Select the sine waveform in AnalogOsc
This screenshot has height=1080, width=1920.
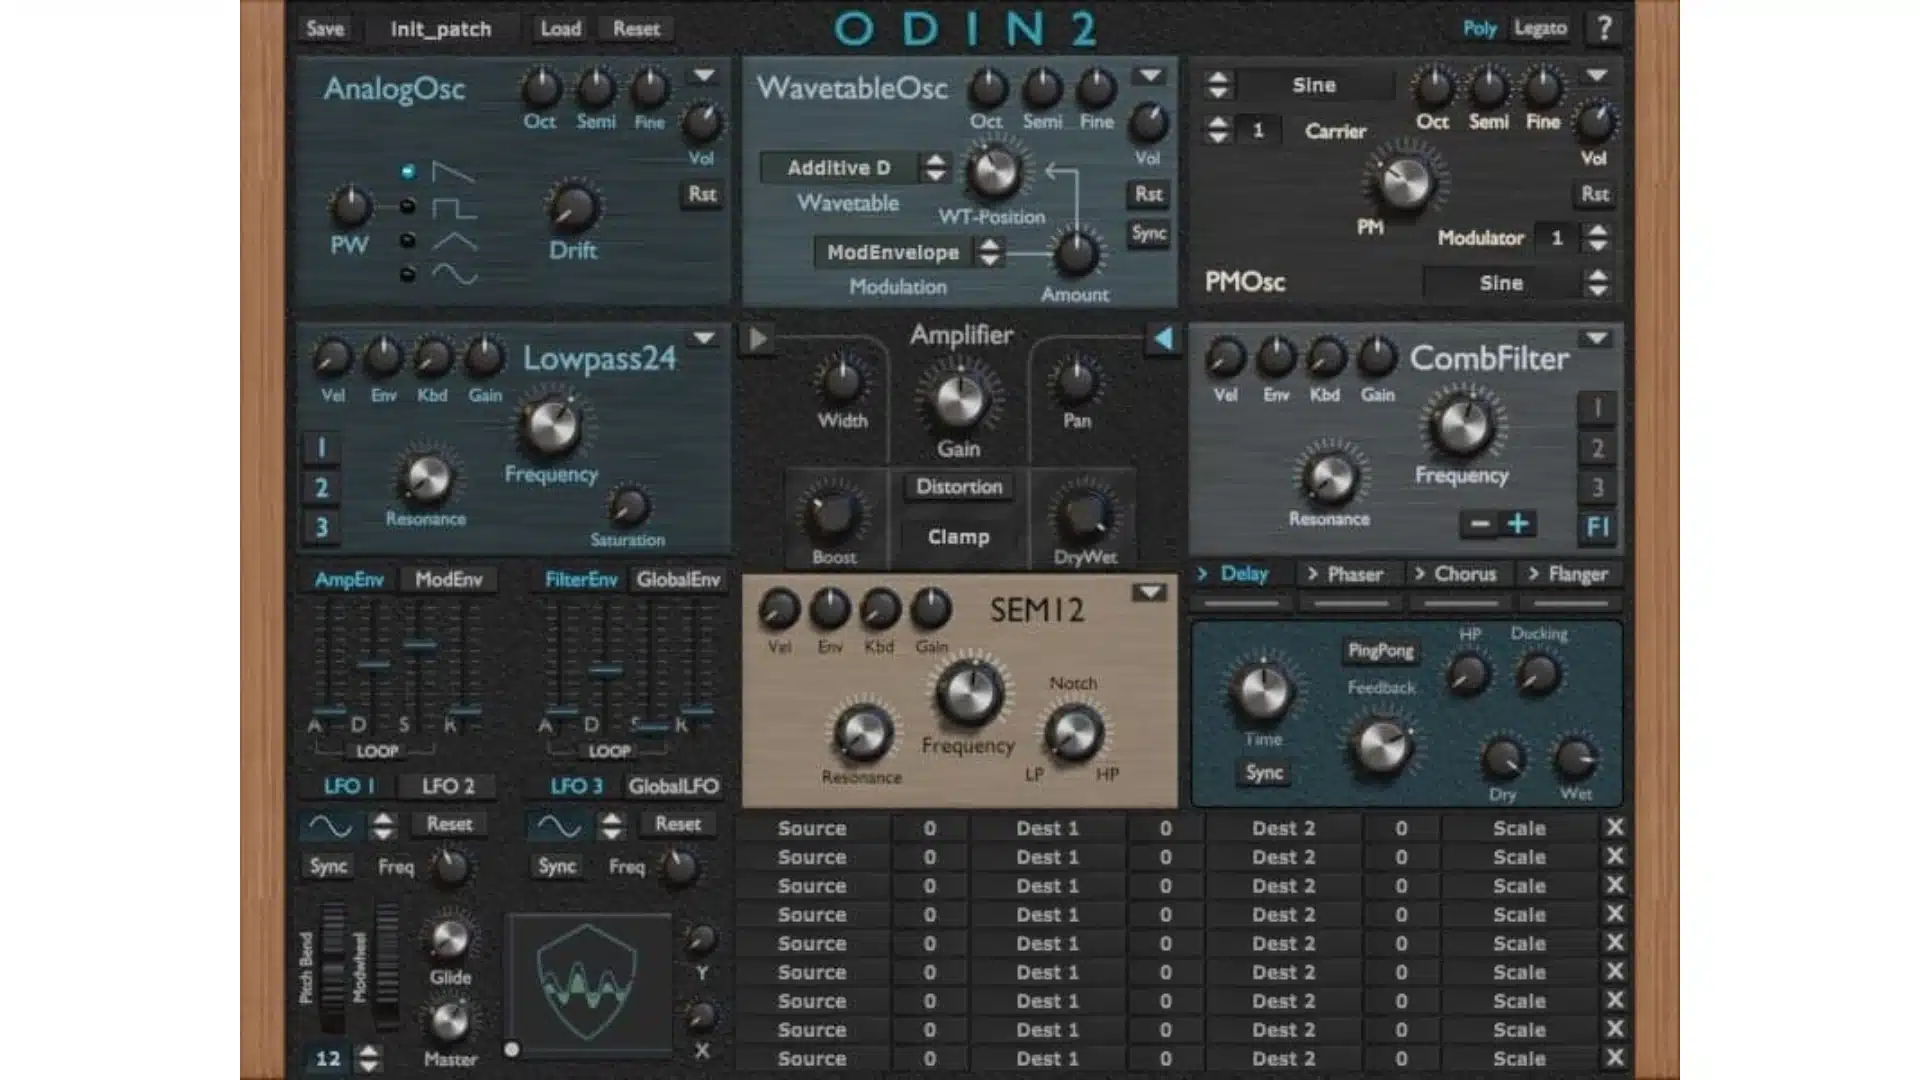point(453,274)
